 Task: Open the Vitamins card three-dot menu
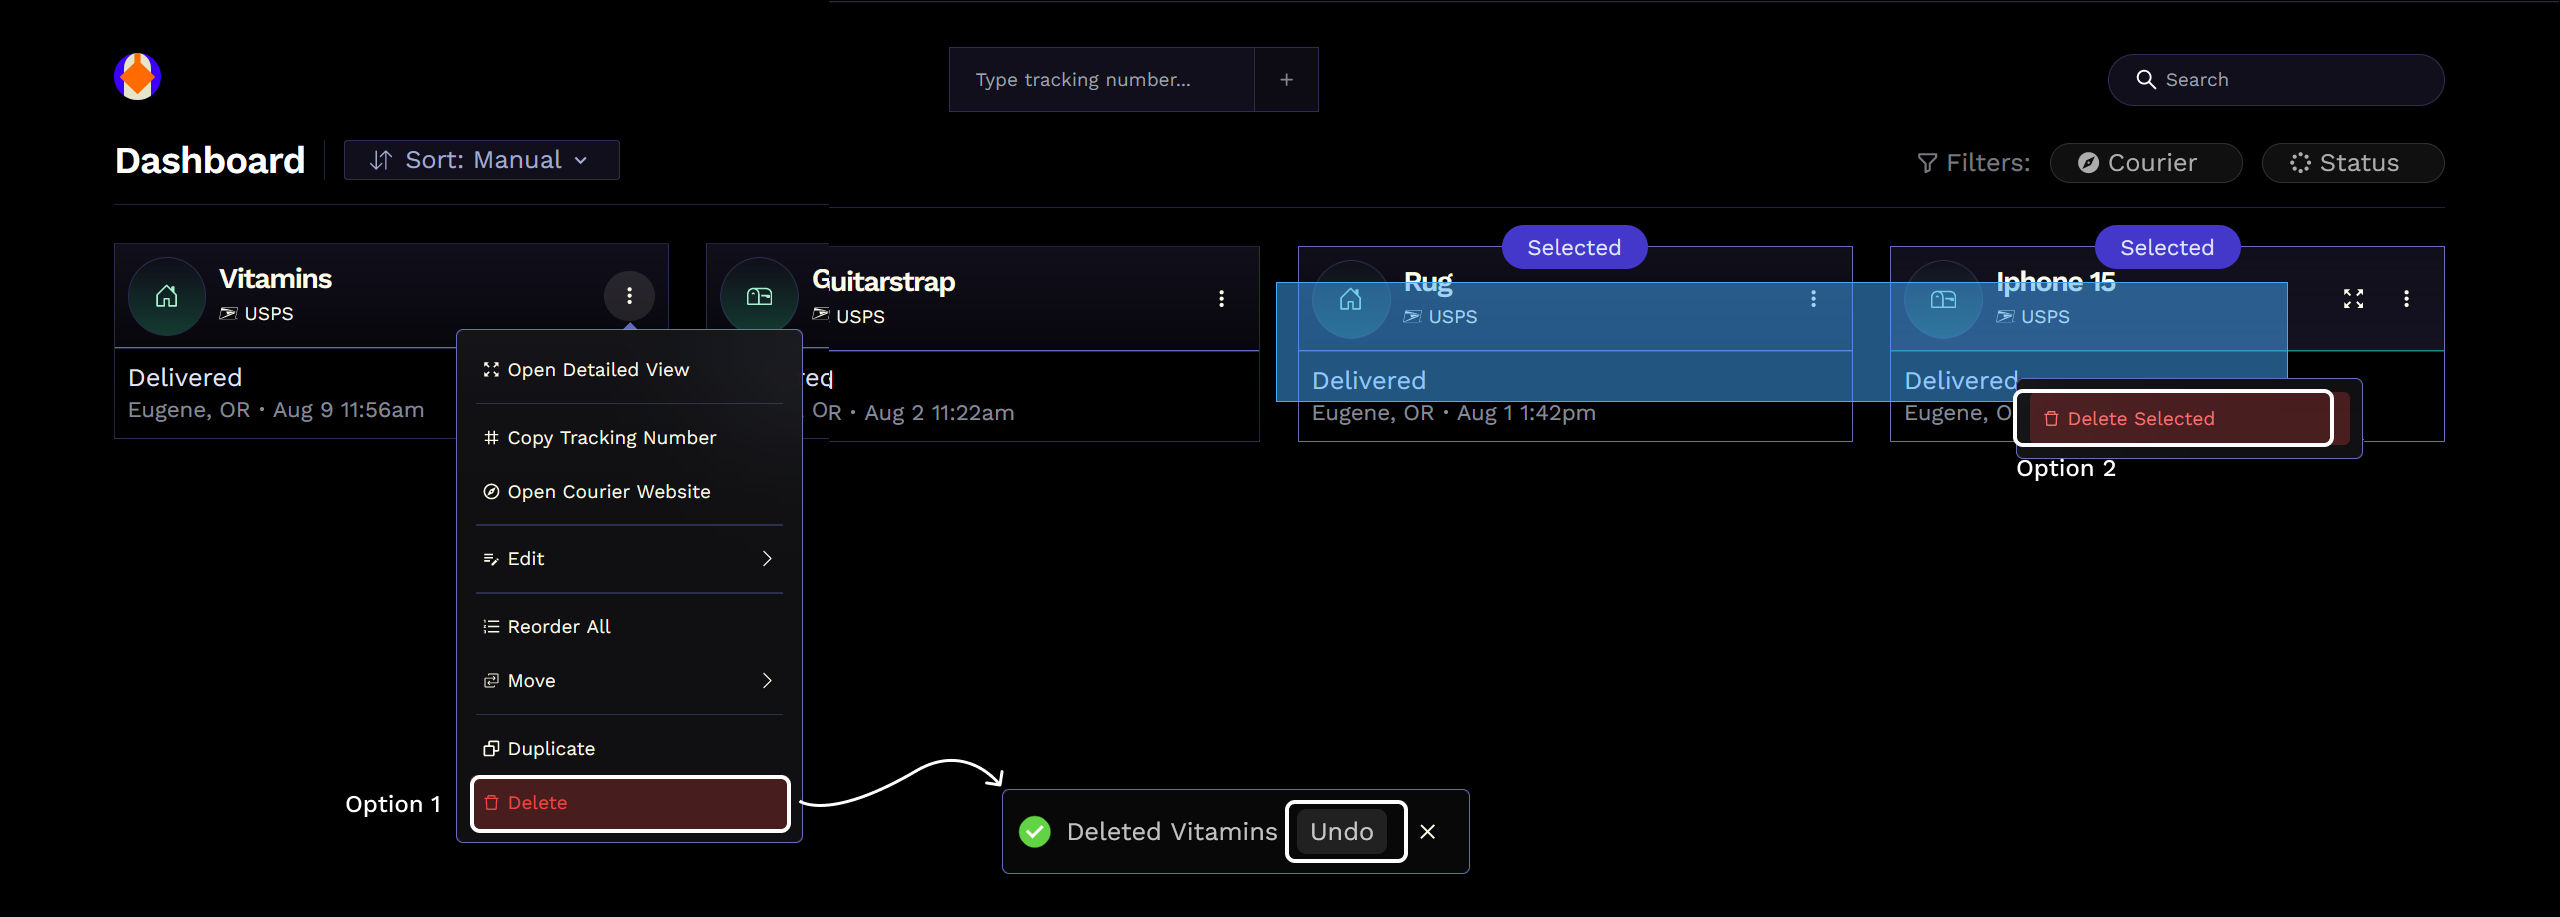[x=629, y=296]
